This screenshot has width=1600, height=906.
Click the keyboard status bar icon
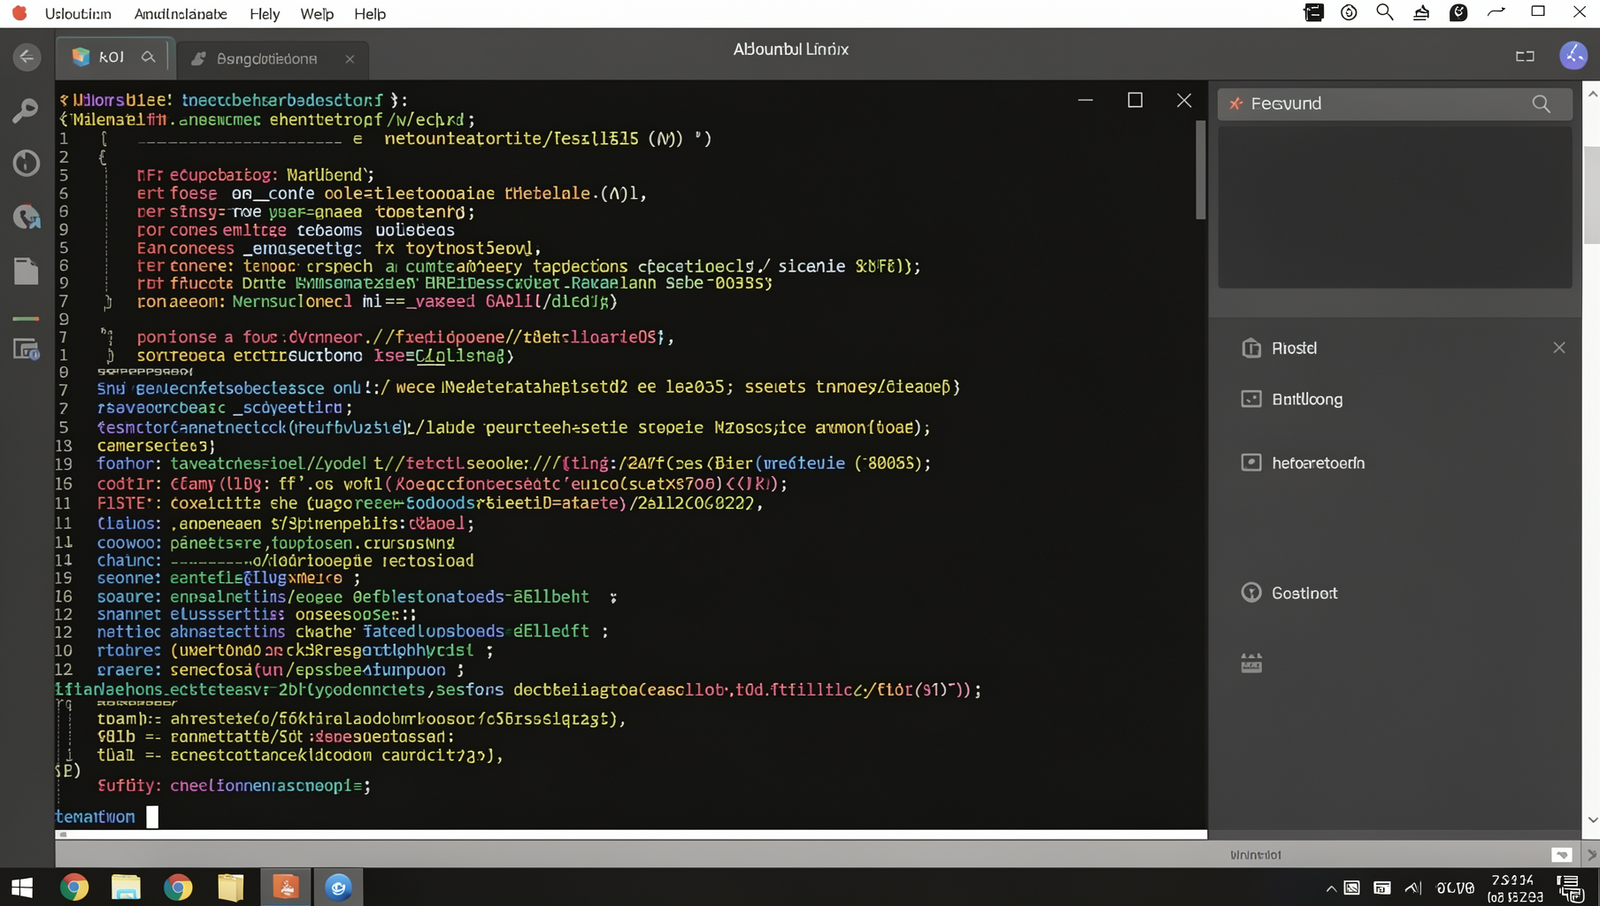tap(1562, 855)
